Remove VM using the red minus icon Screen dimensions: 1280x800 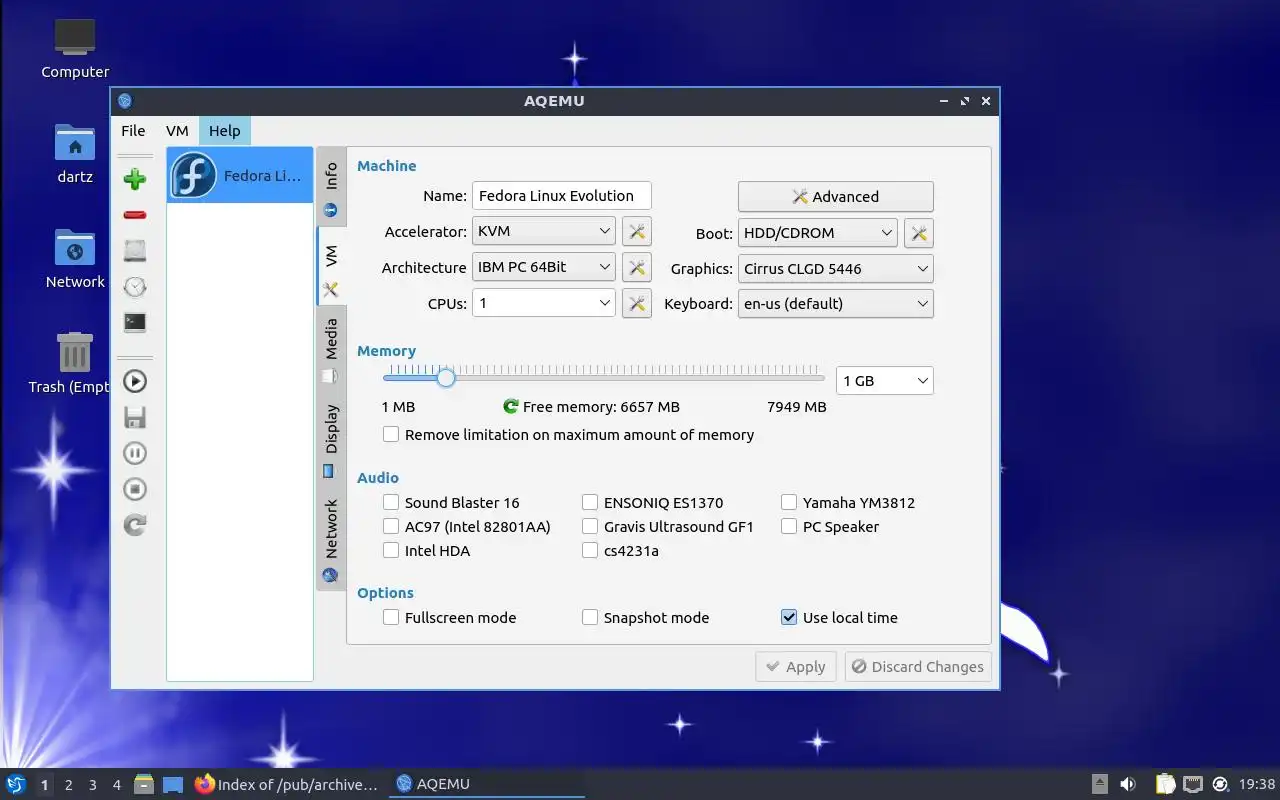point(135,215)
